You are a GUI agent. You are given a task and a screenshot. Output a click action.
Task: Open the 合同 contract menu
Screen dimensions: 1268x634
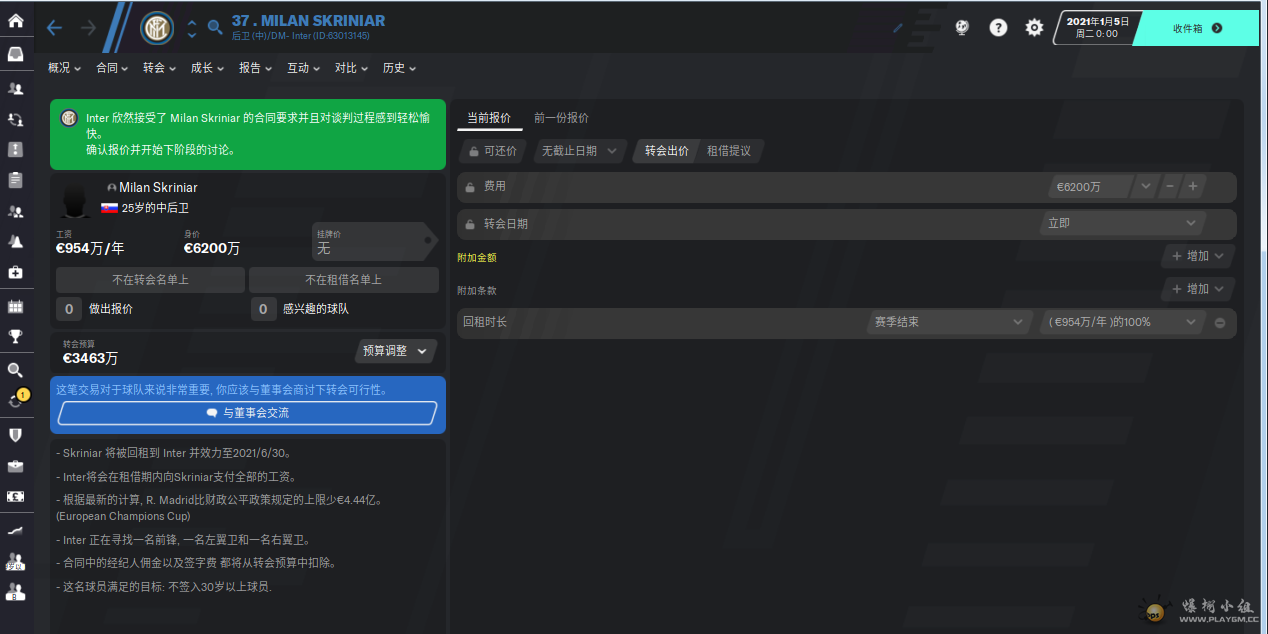click(113, 68)
